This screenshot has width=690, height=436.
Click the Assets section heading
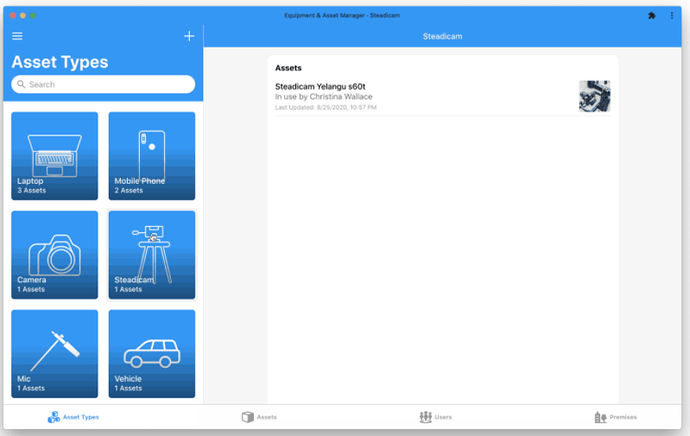coord(288,68)
